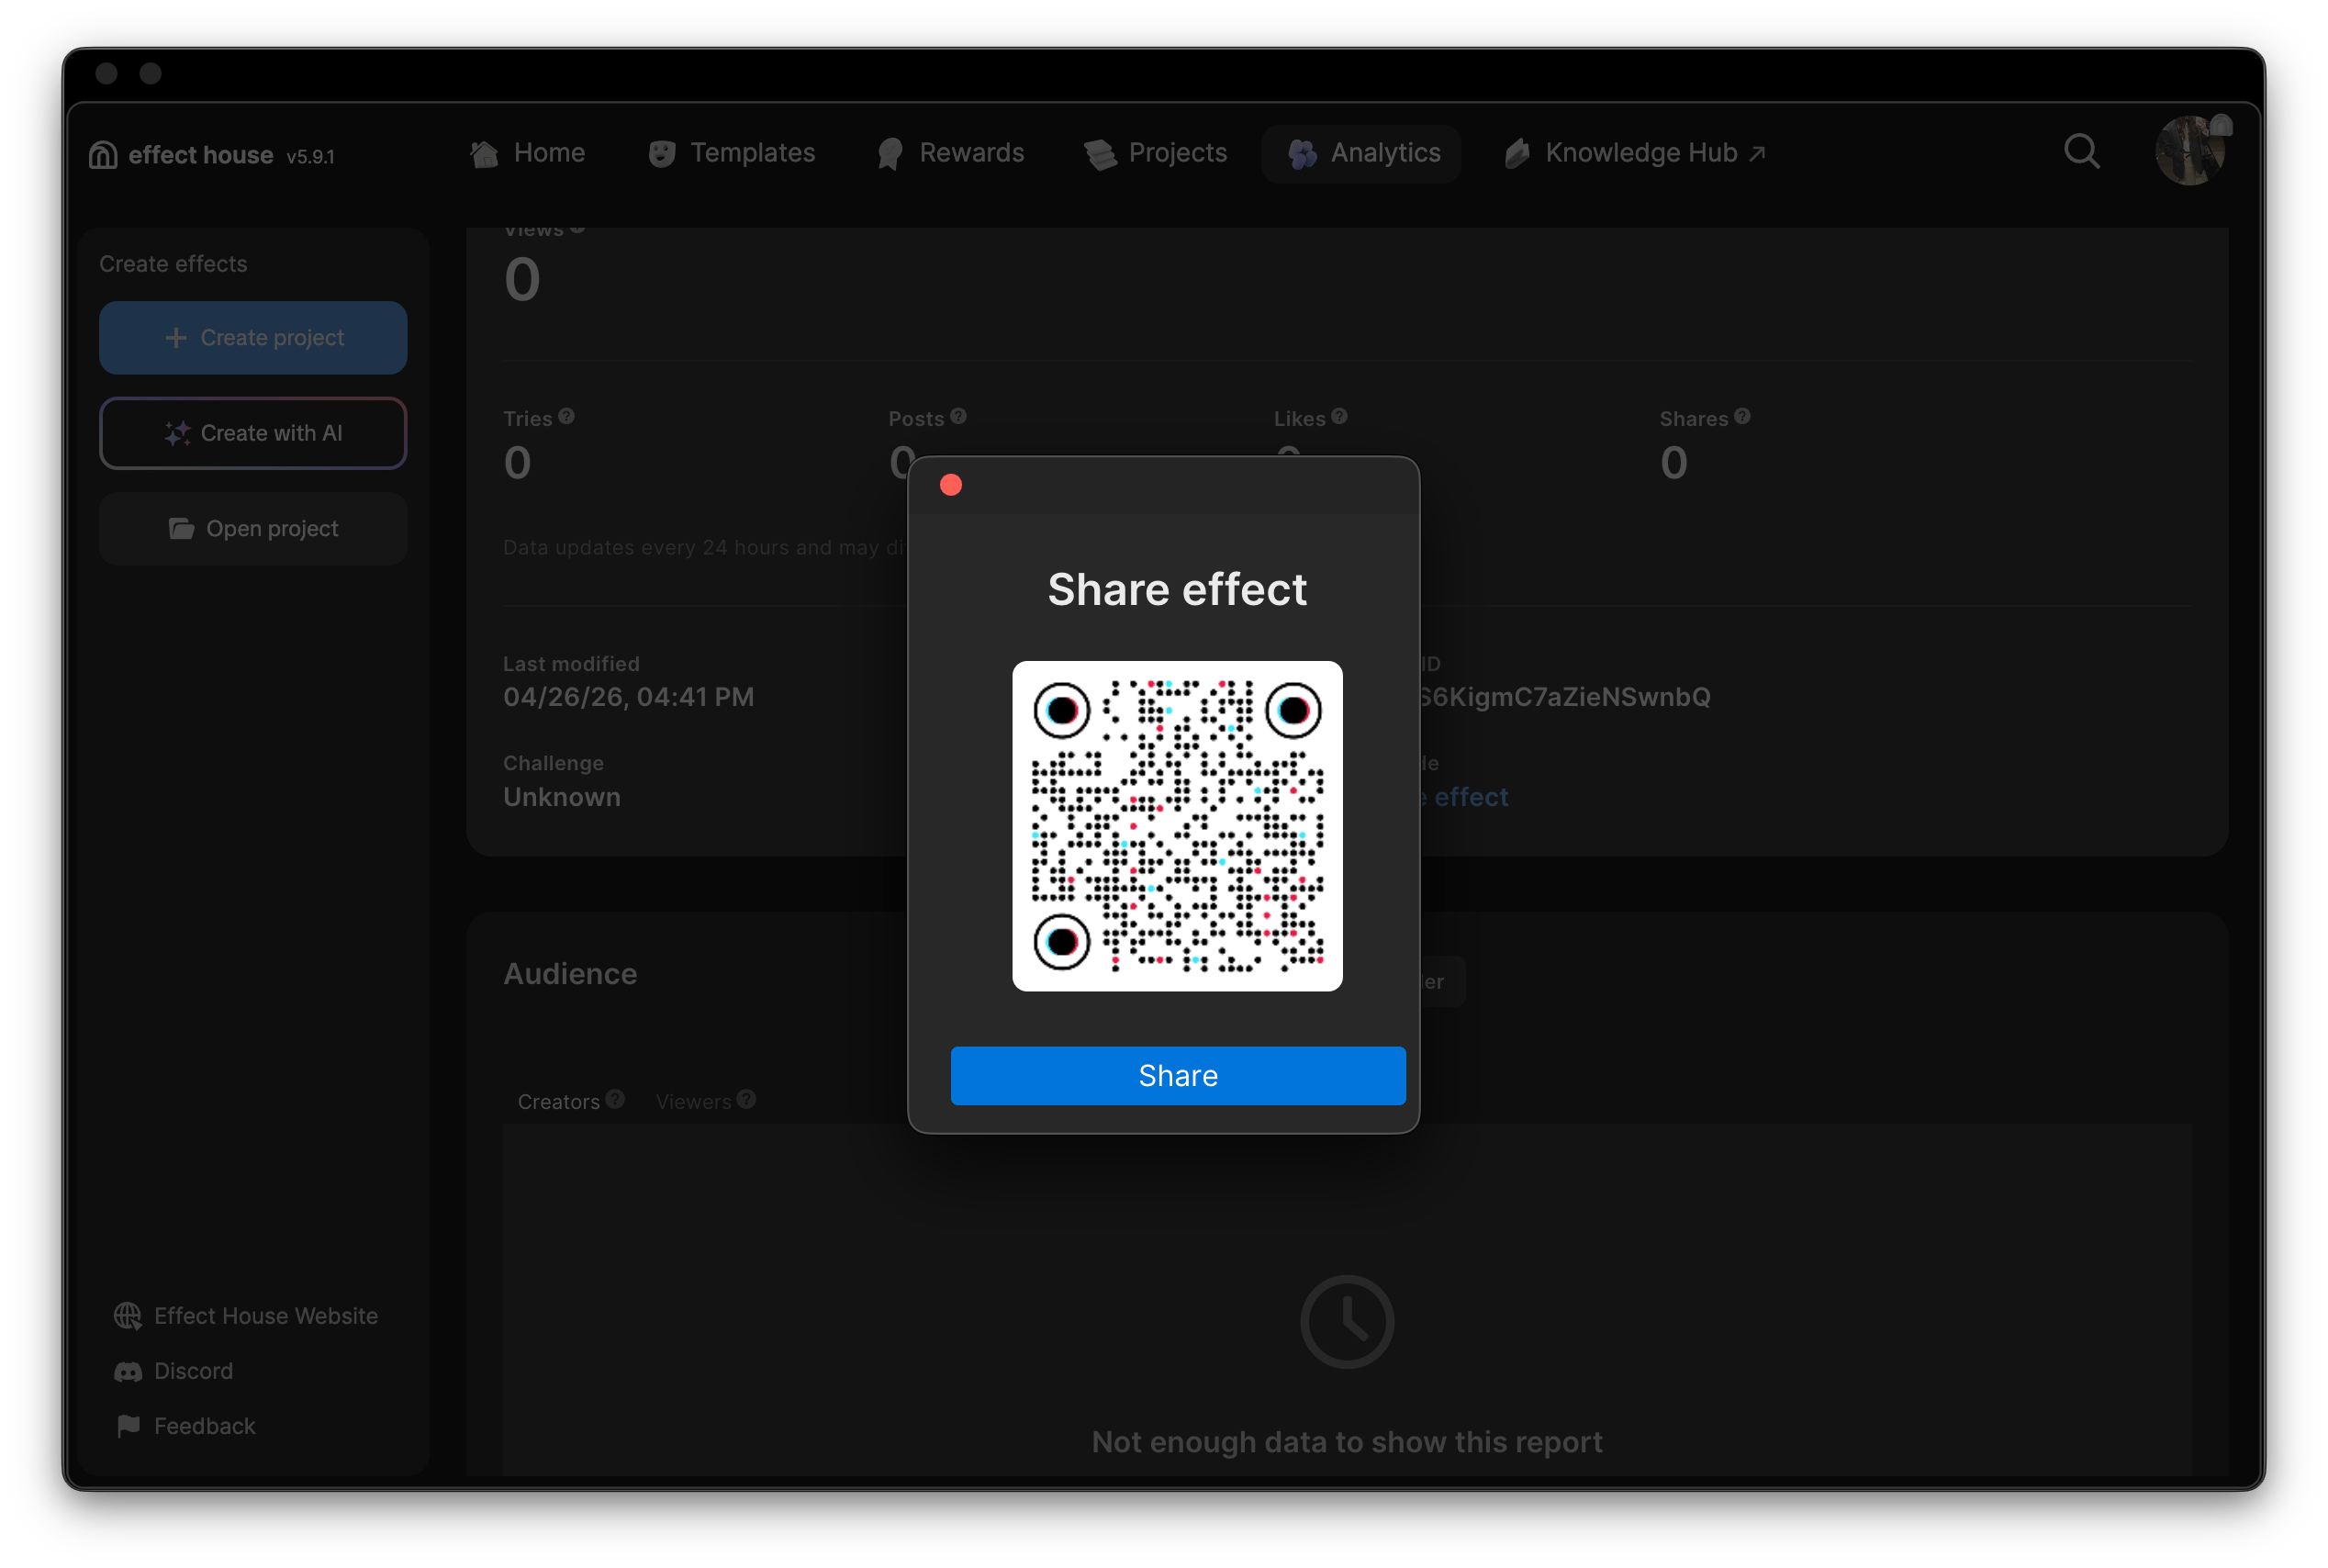Click the sparkle icon on Create with AI
This screenshot has width=2328, height=1568.
pyautogui.click(x=177, y=433)
